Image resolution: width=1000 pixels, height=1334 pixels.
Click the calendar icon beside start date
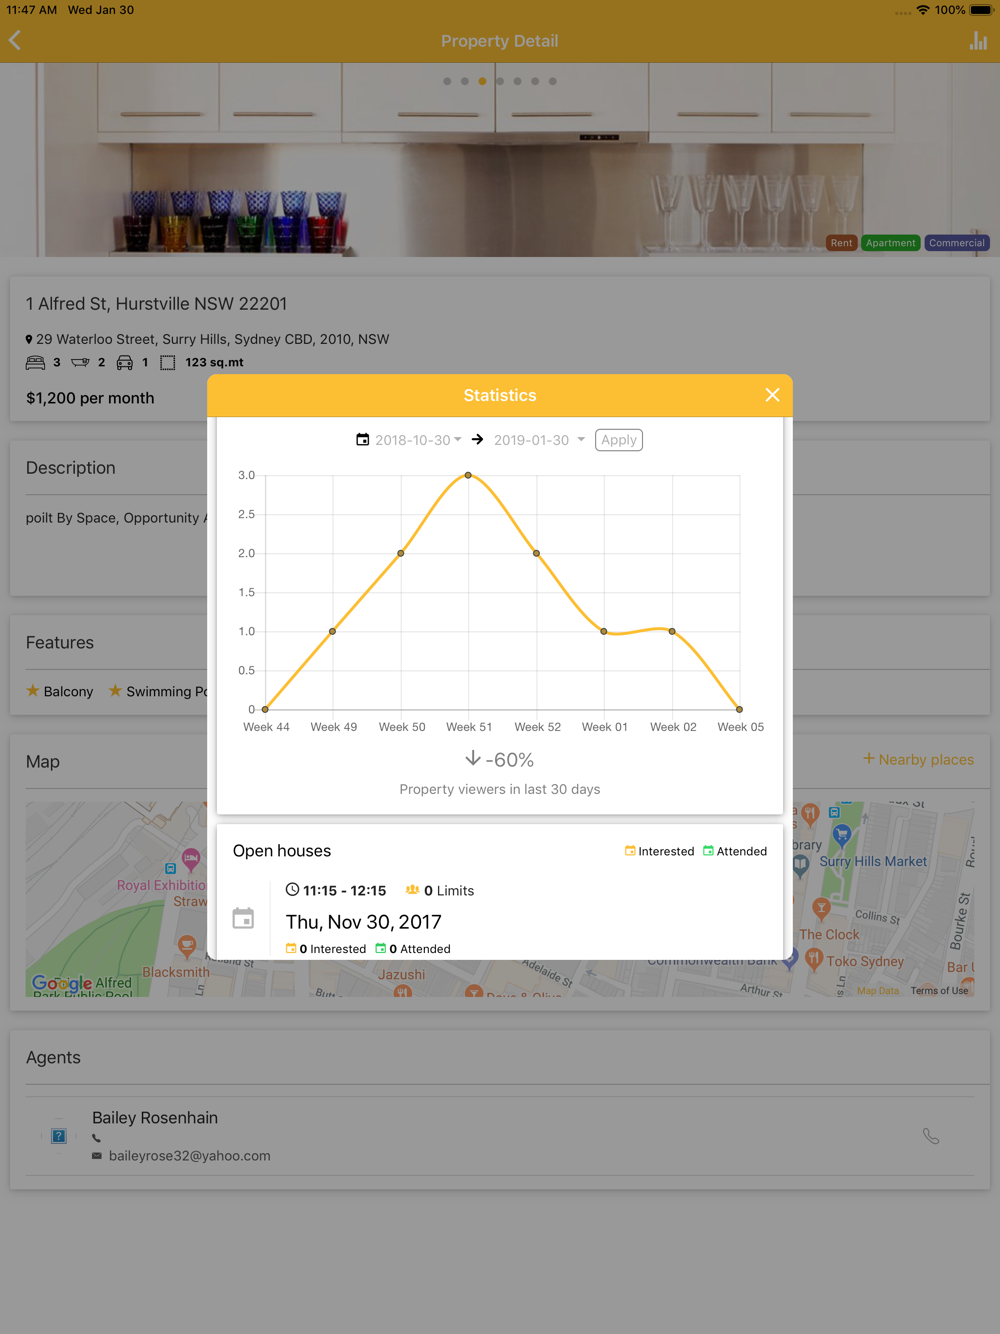tap(363, 440)
